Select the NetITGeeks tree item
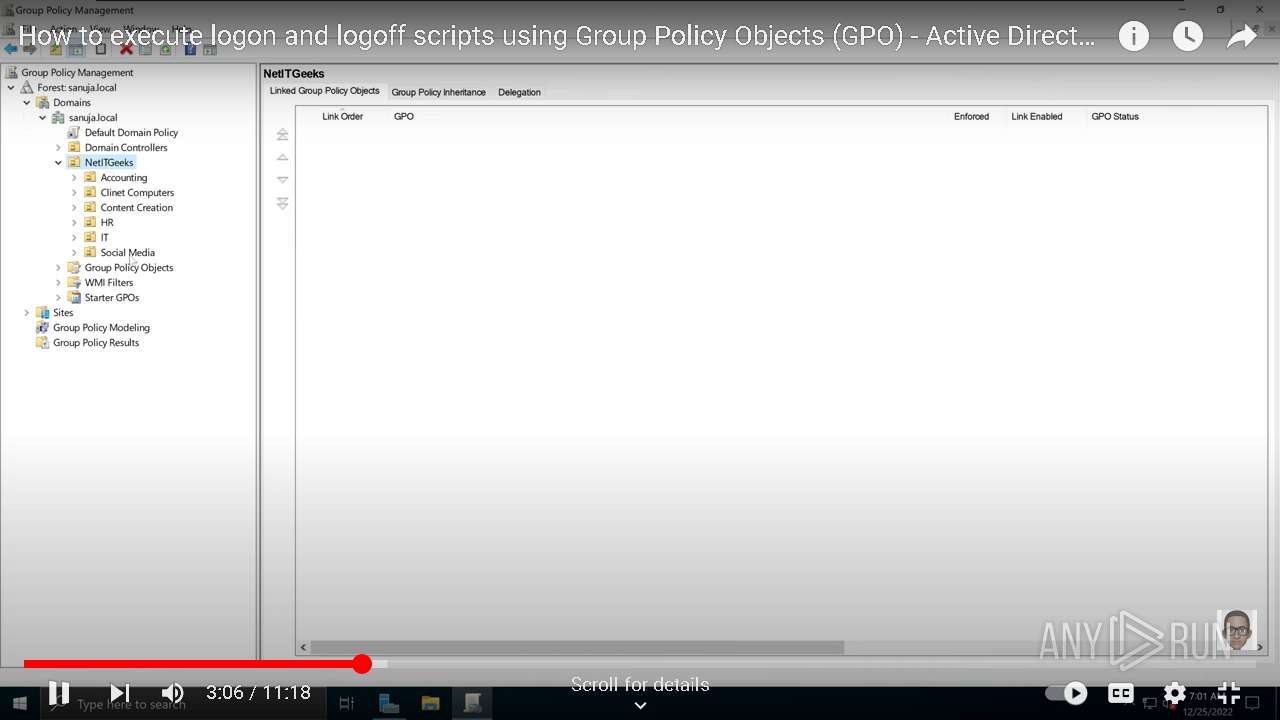 tap(109, 163)
